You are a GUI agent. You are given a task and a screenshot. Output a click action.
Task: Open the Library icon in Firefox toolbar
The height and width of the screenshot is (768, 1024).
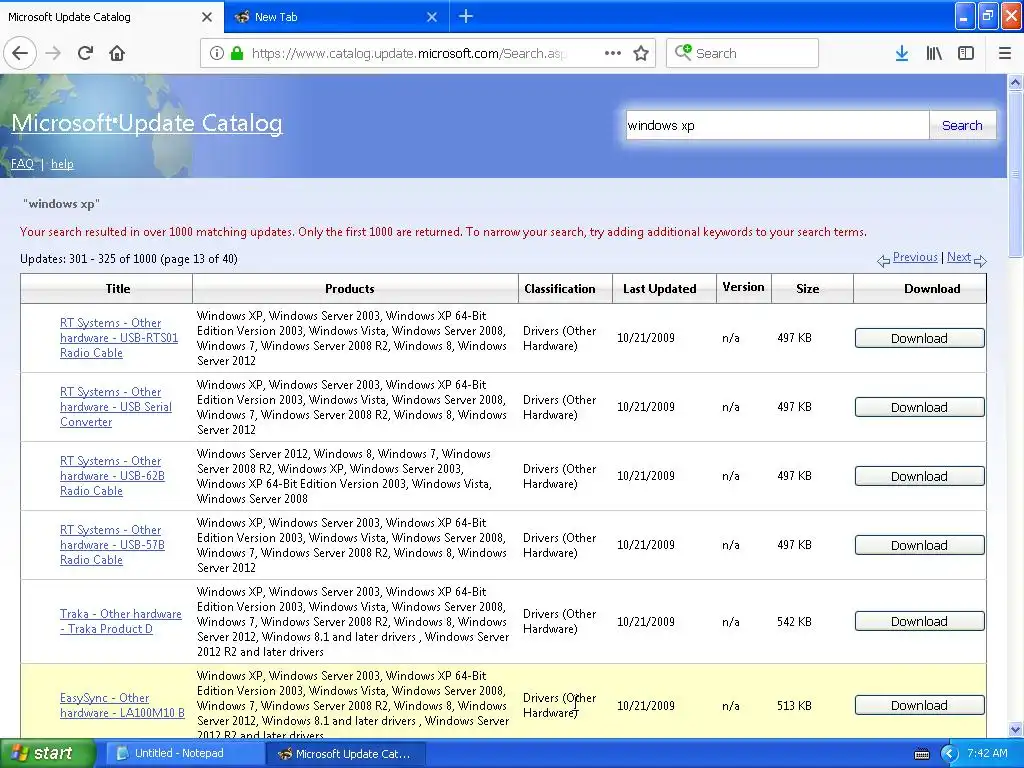pos(934,54)
